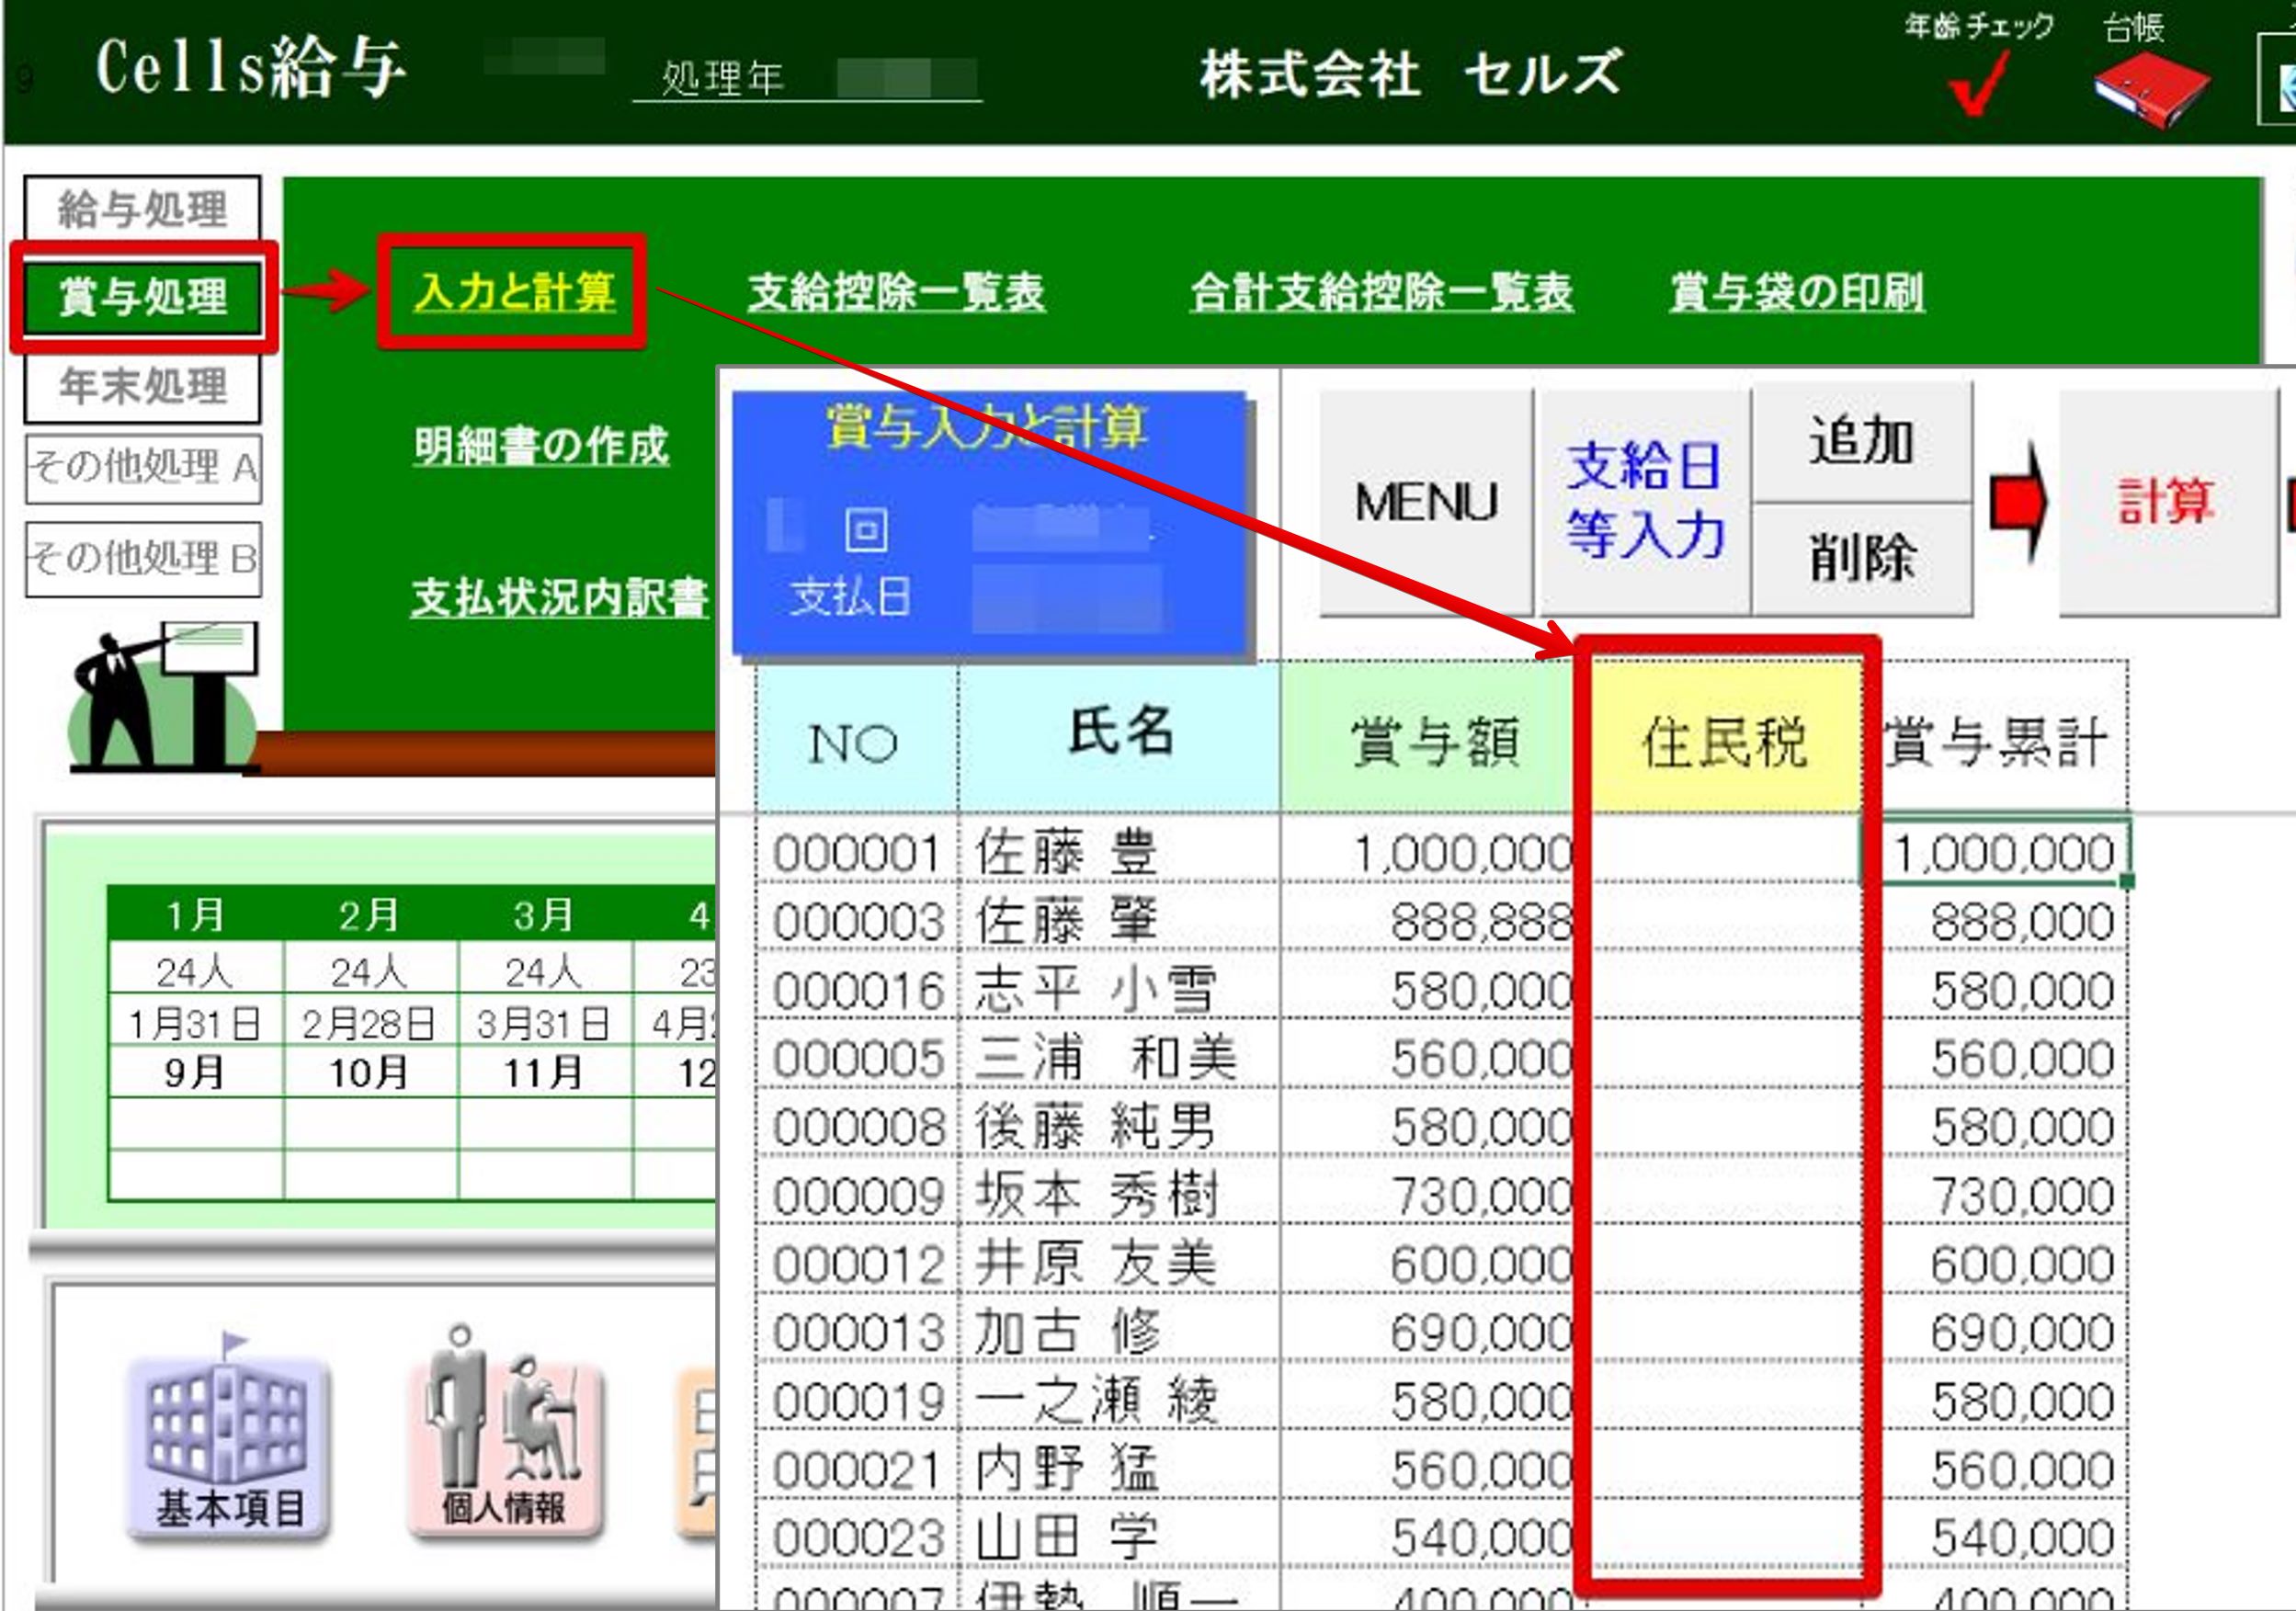This screenshot has width=2296, height=1611.
Task: Open the 支給控除一覧表 link
Action: (x=896, y=293)
